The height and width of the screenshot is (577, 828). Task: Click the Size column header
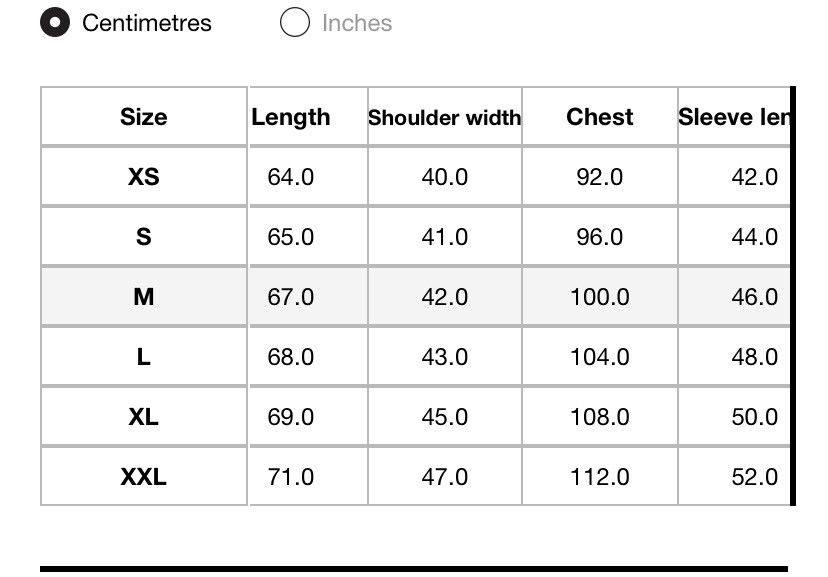pos(144,117)
